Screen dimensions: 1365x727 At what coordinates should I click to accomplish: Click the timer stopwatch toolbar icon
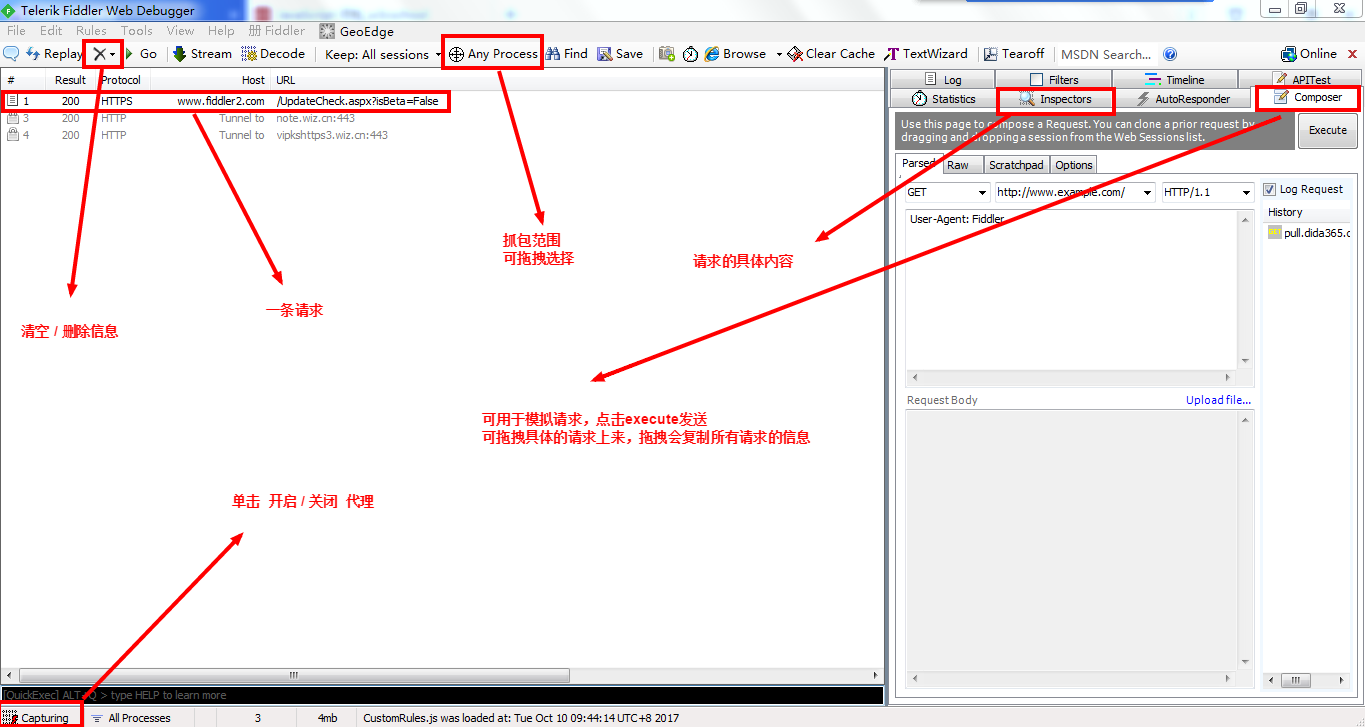click(x=690, y=54)
